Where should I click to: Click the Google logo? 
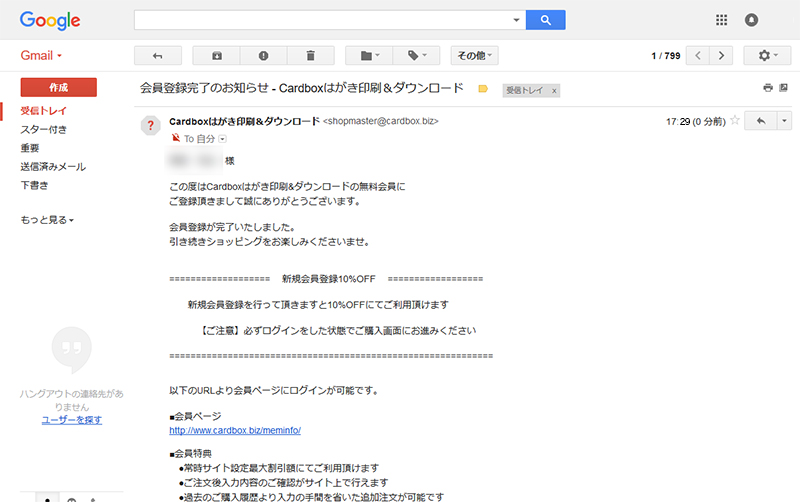(50, 20)
